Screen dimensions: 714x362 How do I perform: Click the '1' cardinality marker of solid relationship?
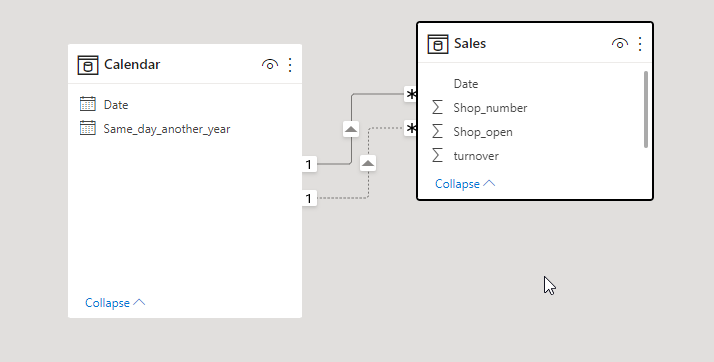click(x=309, y=164)
